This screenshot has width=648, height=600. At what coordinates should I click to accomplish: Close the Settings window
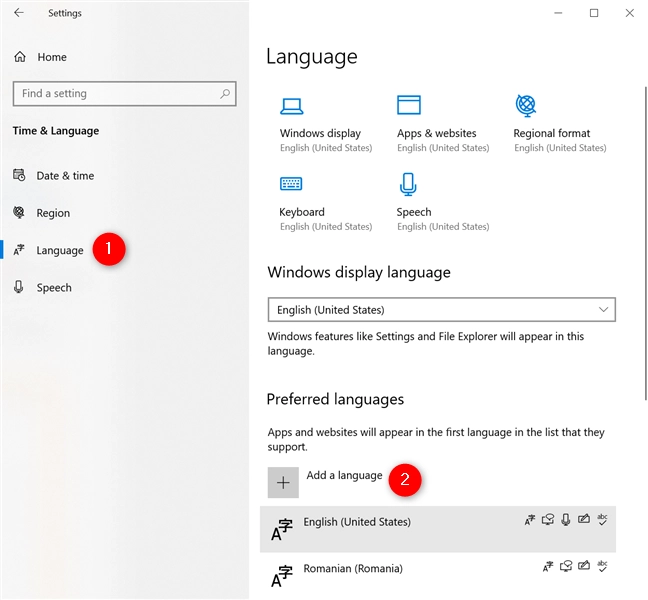tap(629, 13)
